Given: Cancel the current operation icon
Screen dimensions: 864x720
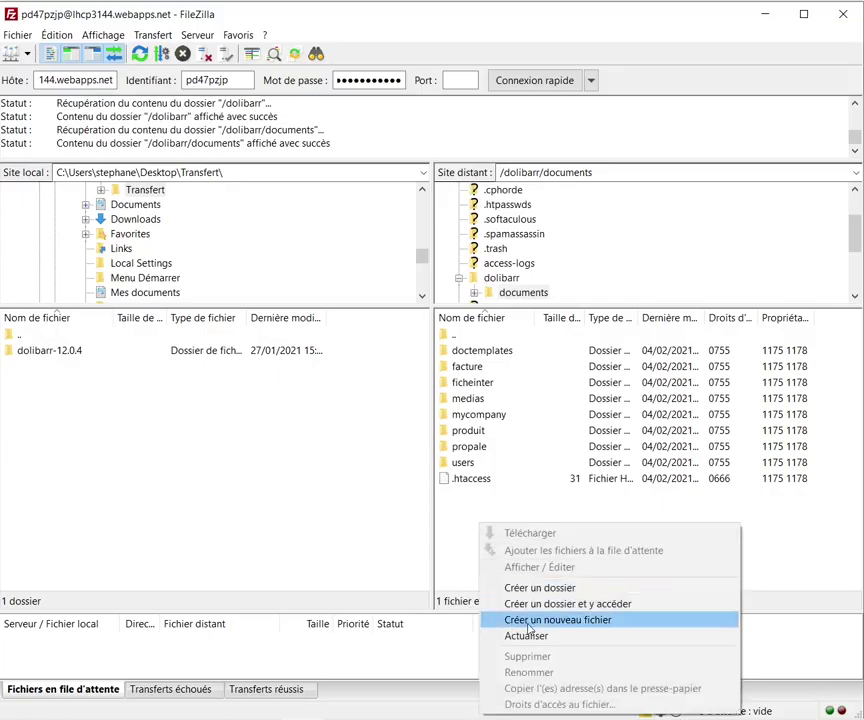Looking at the screenshot, I should [x=183, y=54].
